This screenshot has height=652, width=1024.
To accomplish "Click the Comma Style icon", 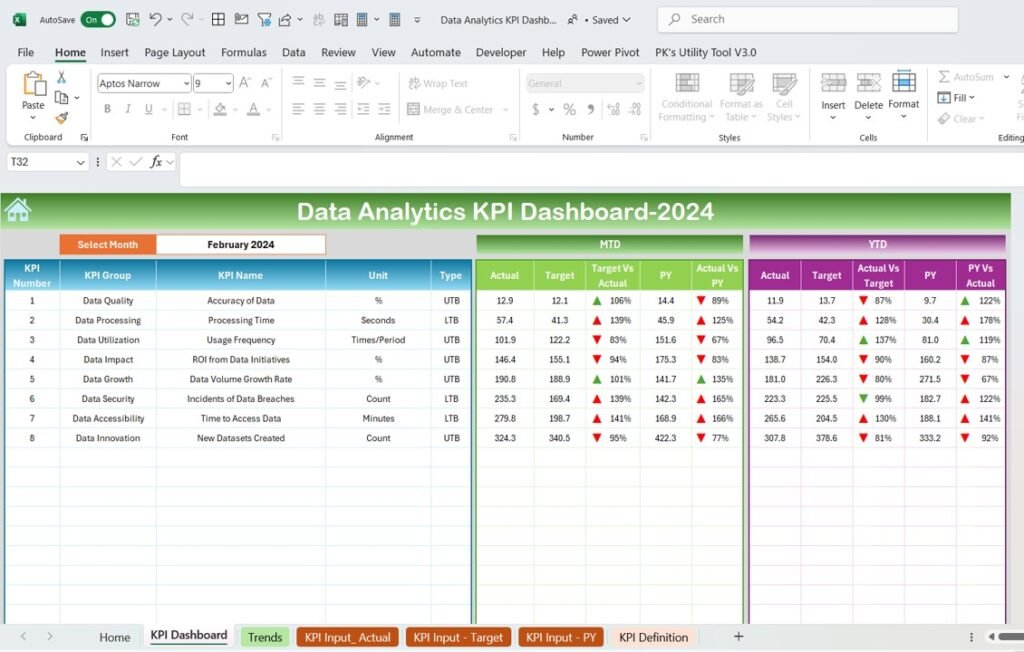I will click(x=591, y=109).
